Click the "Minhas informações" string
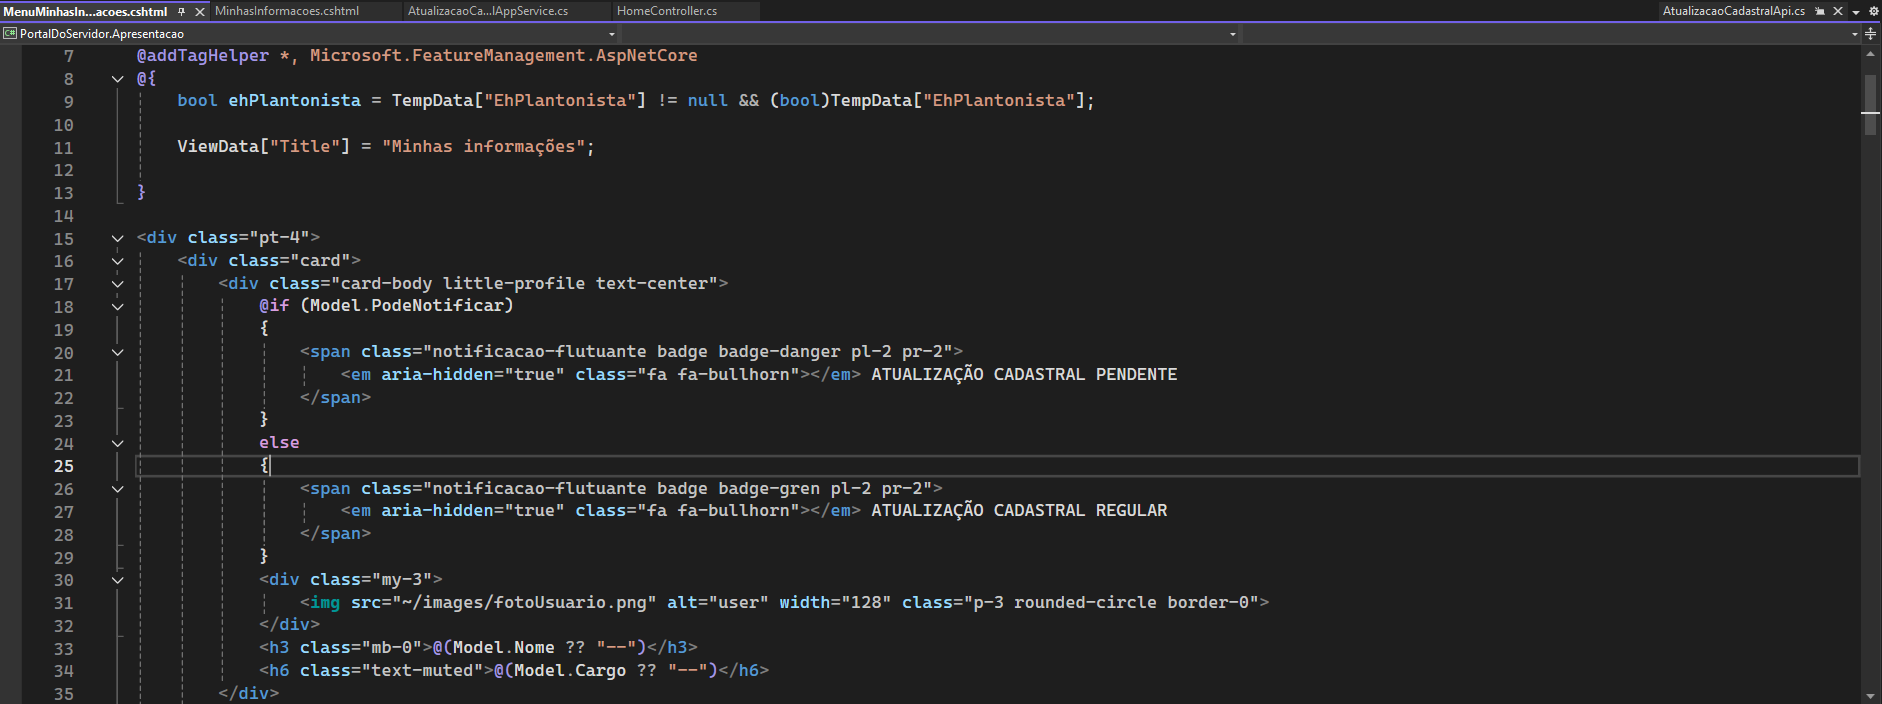 (484, 147)
